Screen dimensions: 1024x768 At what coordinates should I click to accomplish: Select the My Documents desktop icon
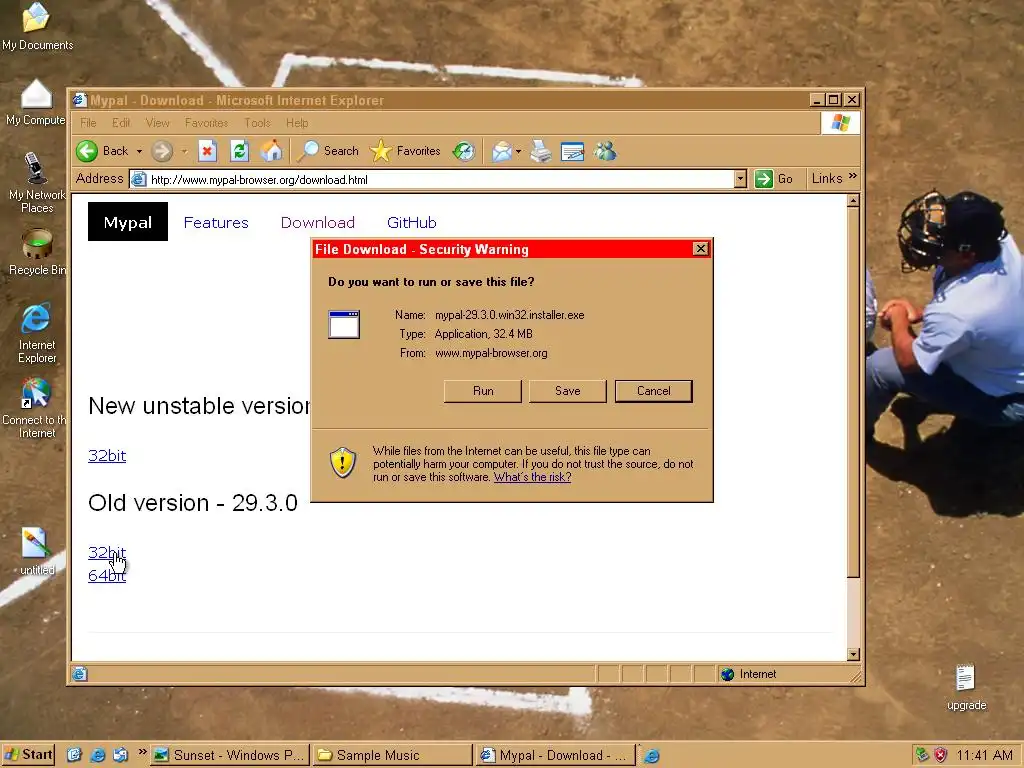coord(37,18)
